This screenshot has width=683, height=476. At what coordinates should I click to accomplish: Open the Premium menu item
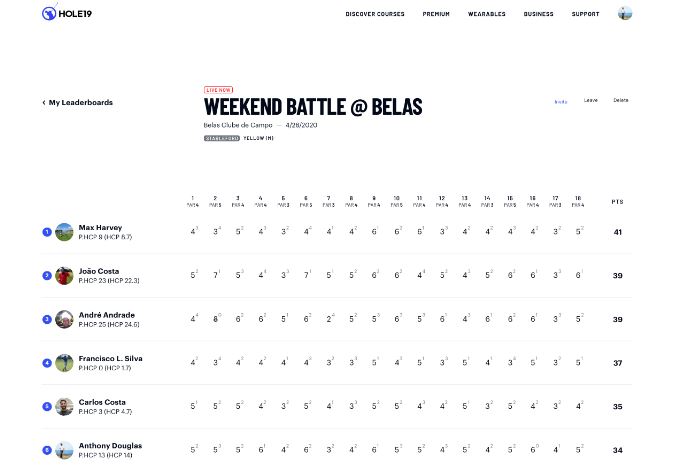(x=436, y=14)
